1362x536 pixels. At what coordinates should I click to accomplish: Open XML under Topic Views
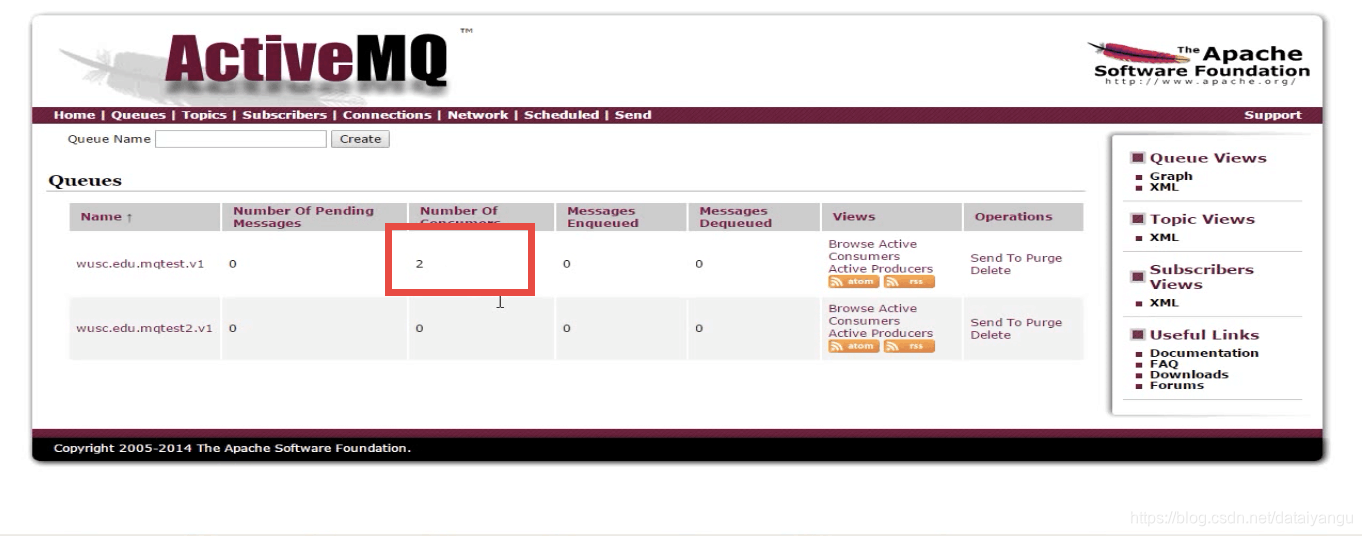click(x=1164, y=237)
